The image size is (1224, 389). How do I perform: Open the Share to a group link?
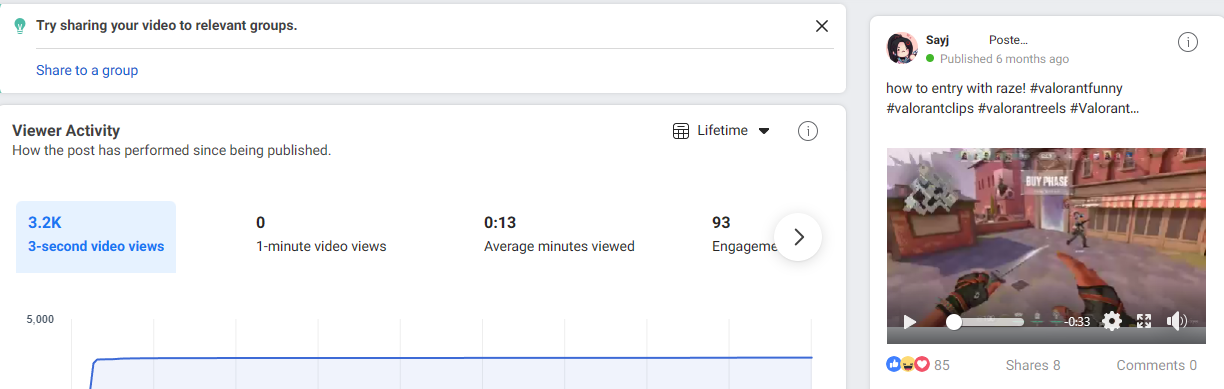(87, 70)
